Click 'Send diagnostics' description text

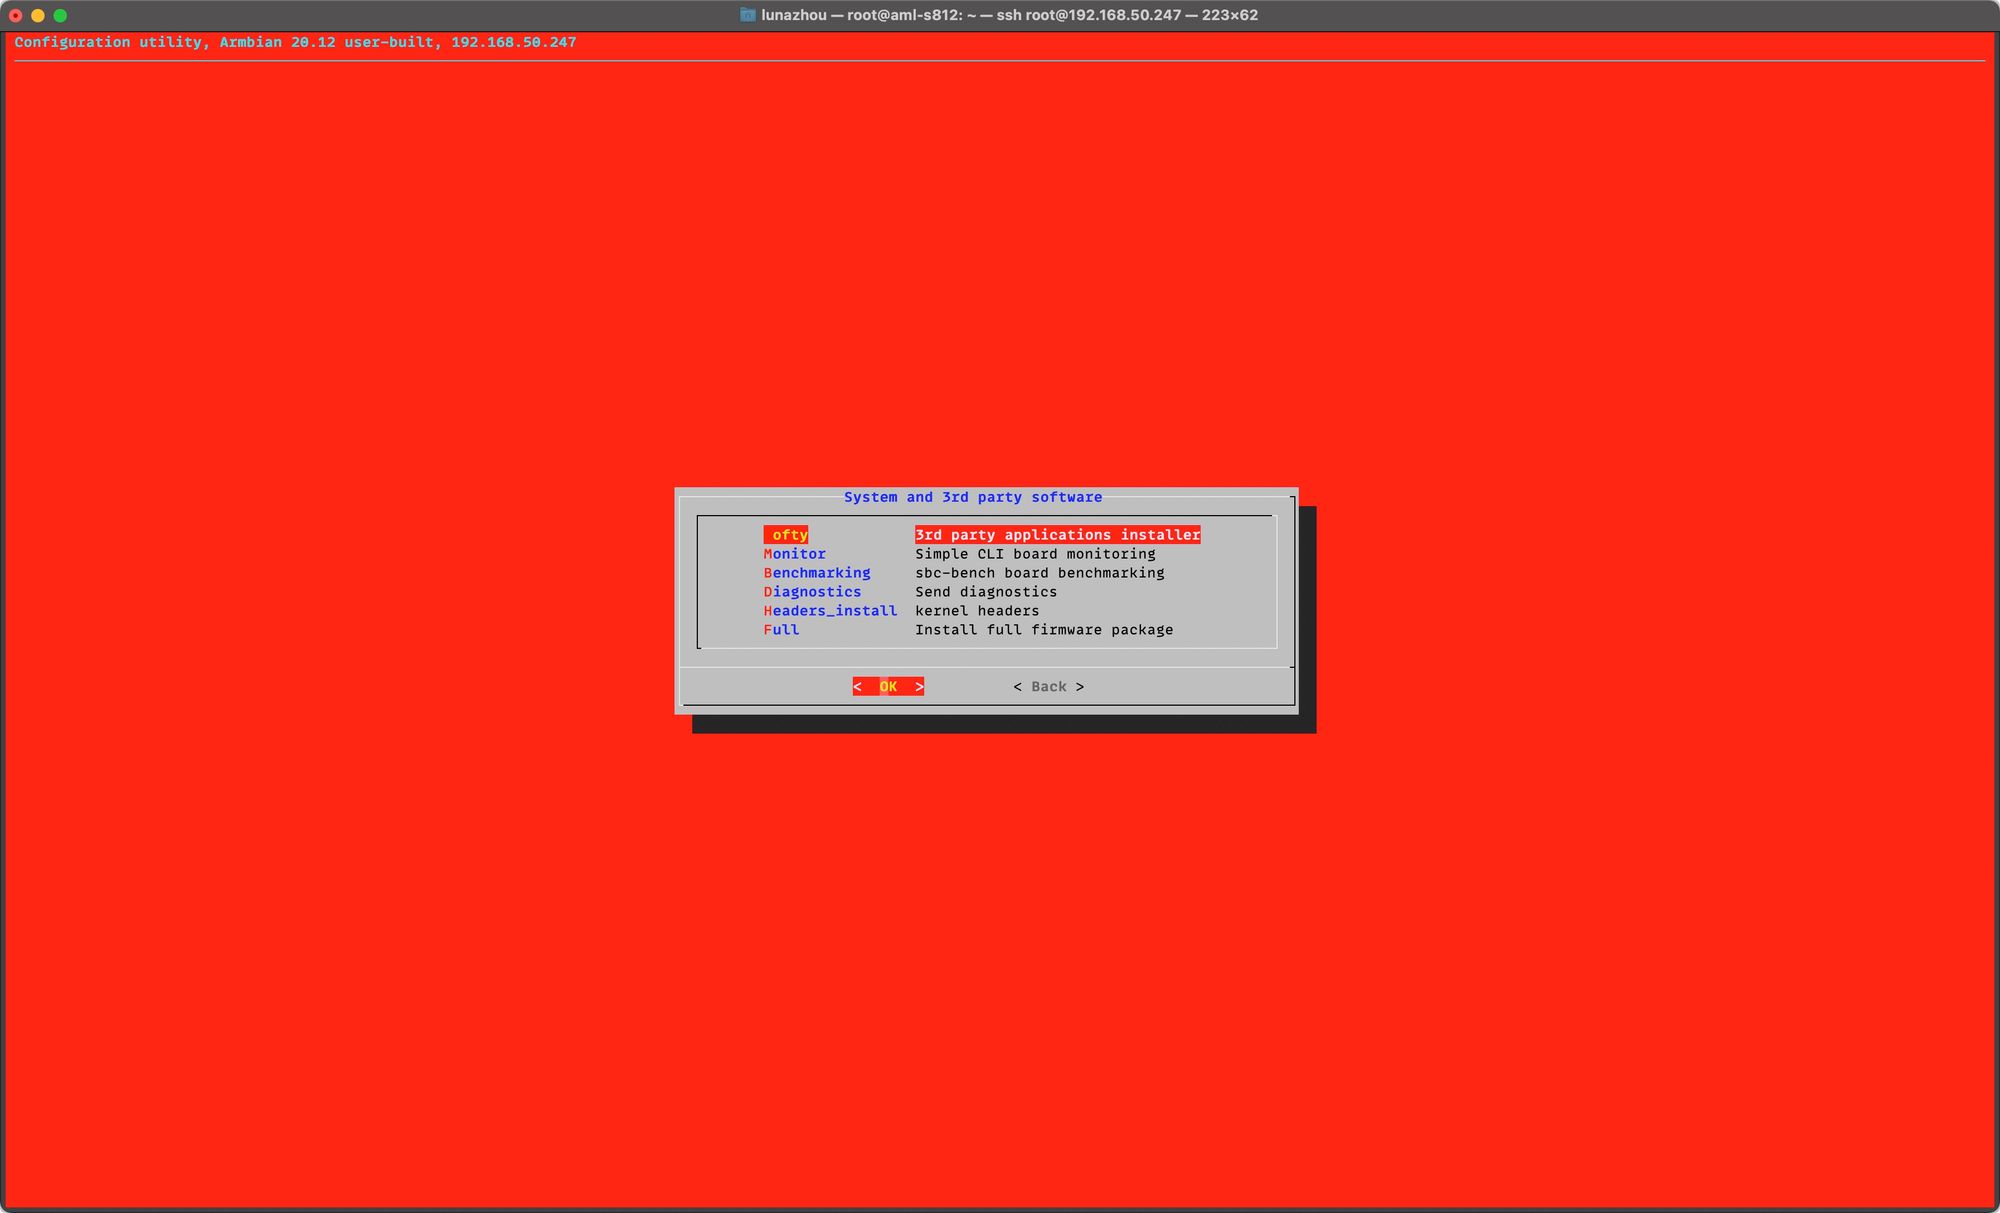(x=986, y=592)
